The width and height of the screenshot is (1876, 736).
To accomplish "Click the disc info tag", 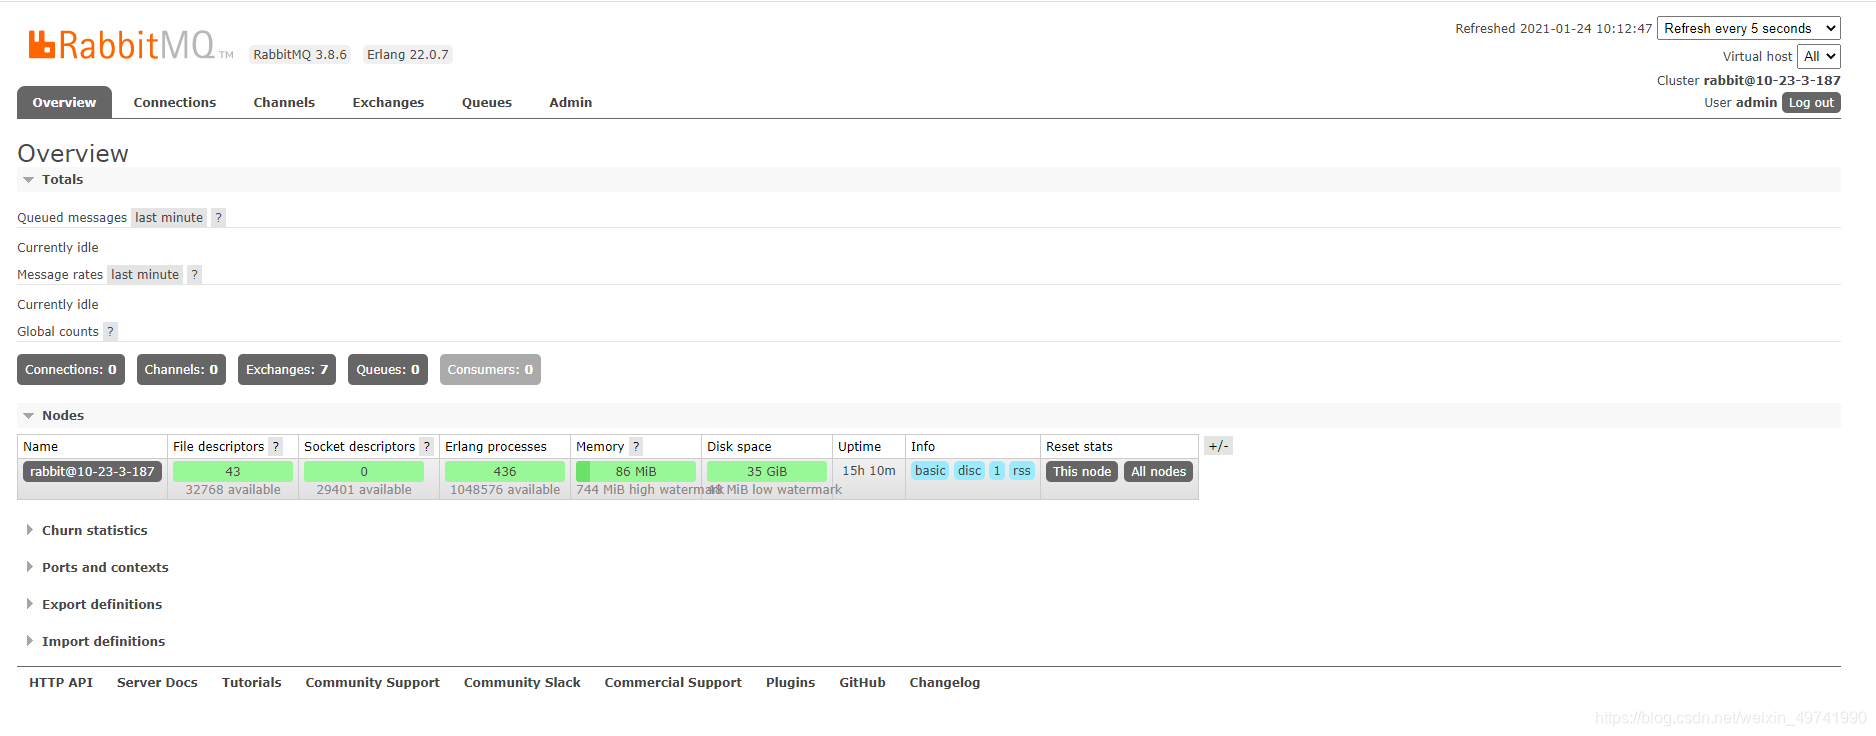I will [x=970, y=471].
